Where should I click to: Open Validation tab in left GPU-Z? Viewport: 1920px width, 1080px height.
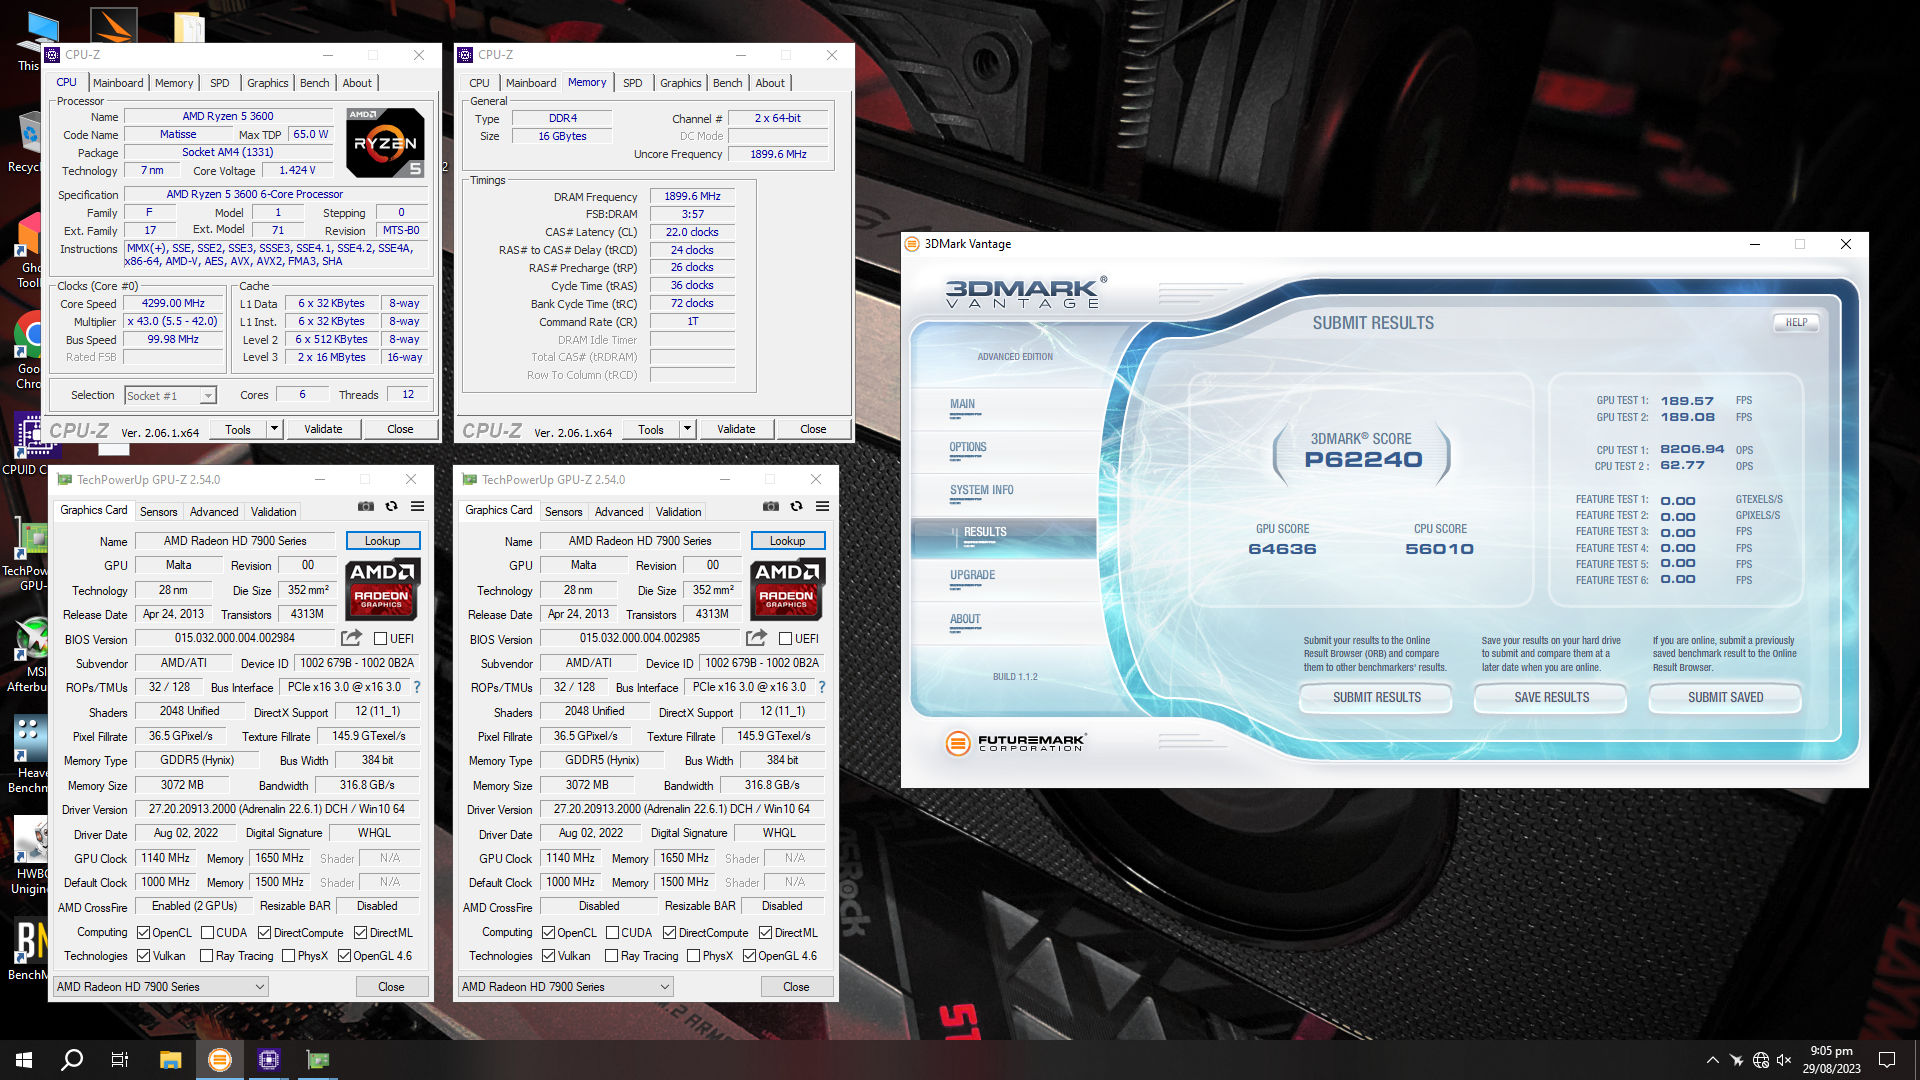click(273, 512)
